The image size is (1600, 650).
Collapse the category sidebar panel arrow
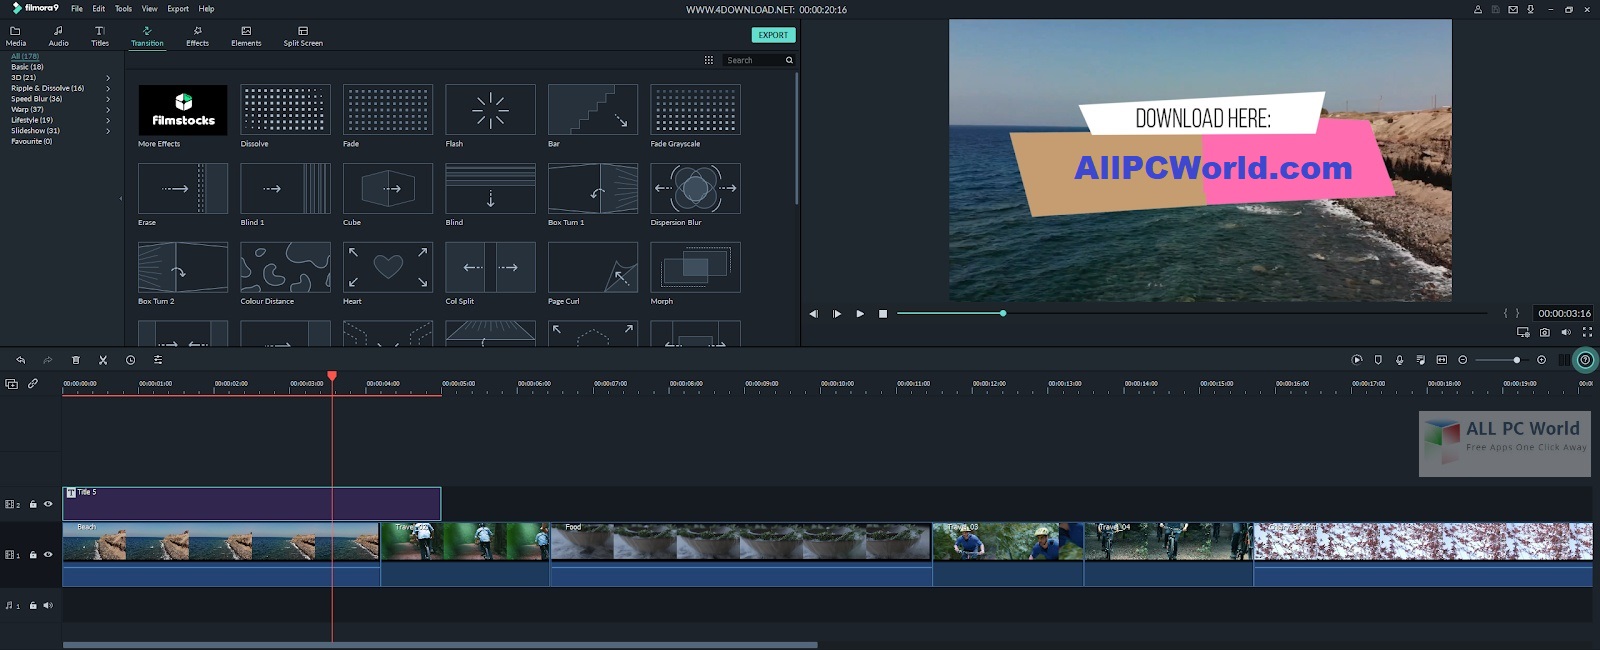click(x=121, y=198)
